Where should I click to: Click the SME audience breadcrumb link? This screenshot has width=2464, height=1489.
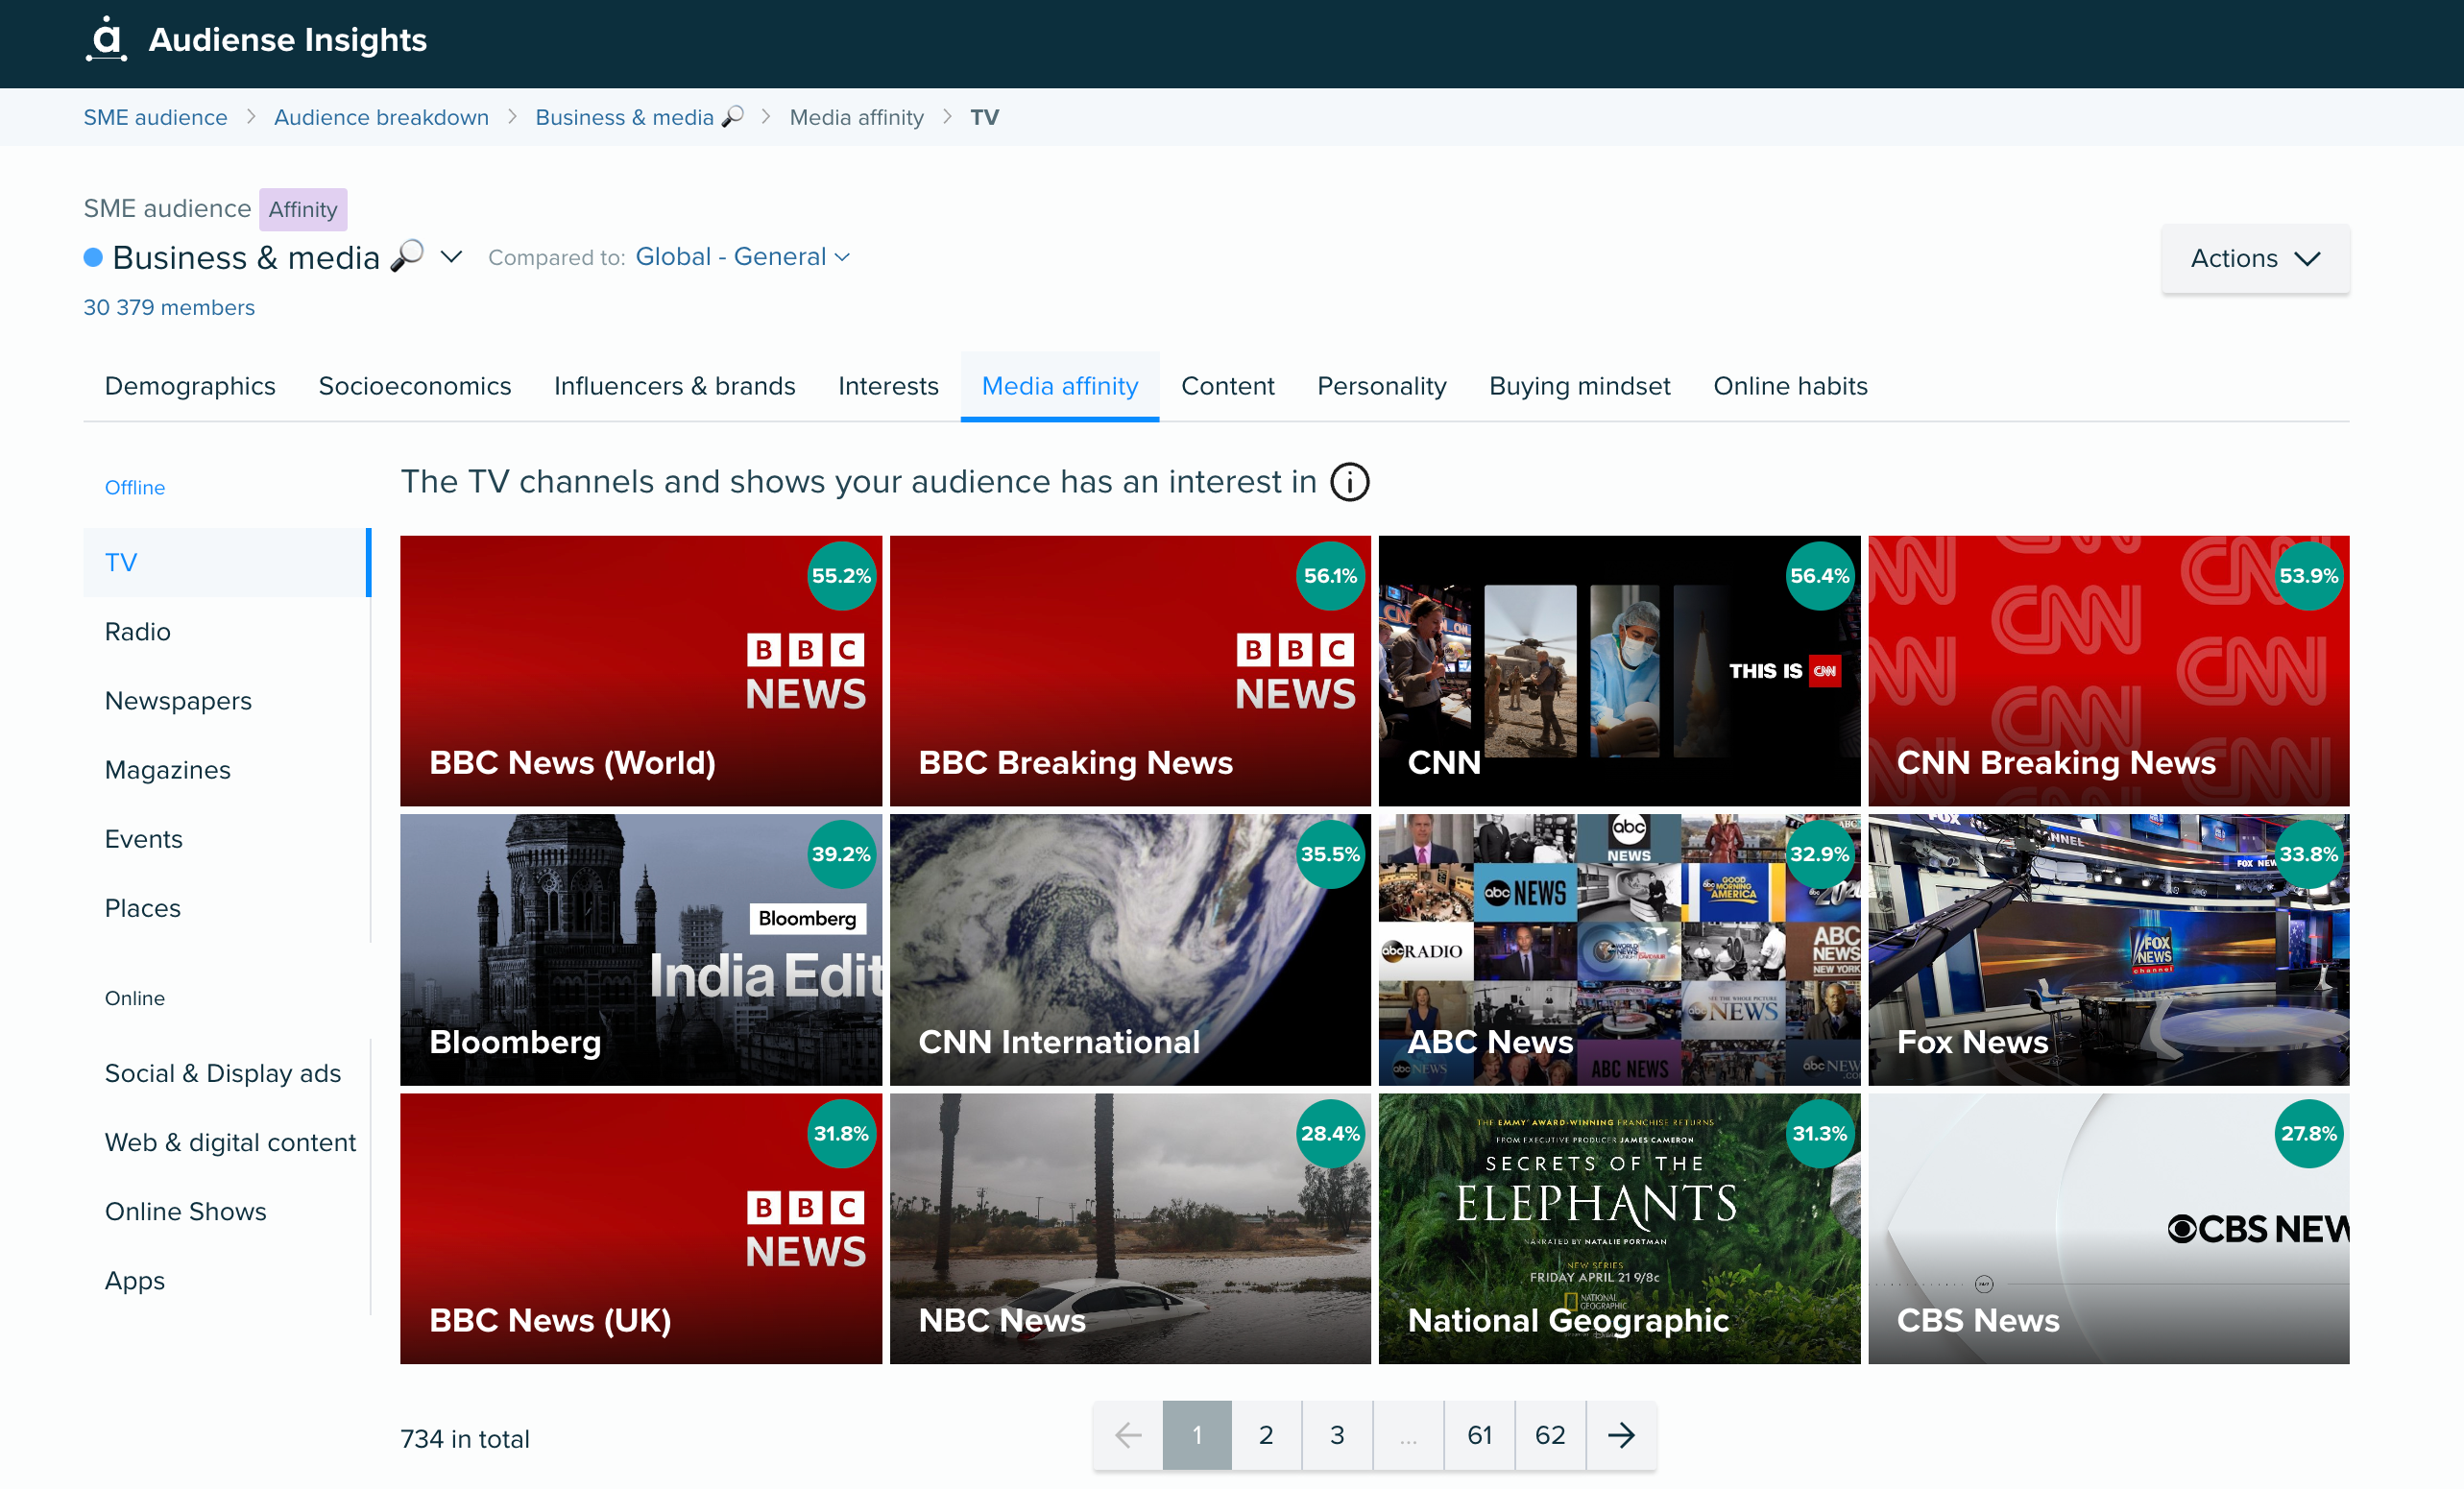point(157,118)
